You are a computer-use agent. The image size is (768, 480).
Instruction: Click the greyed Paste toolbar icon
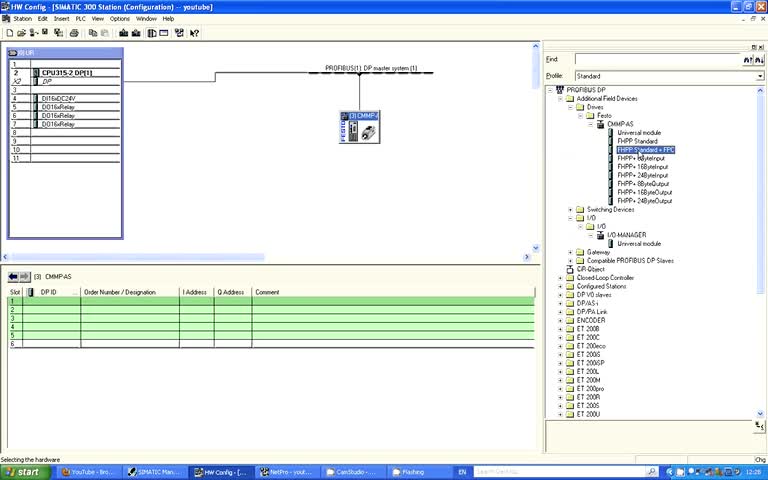(104, 33)
